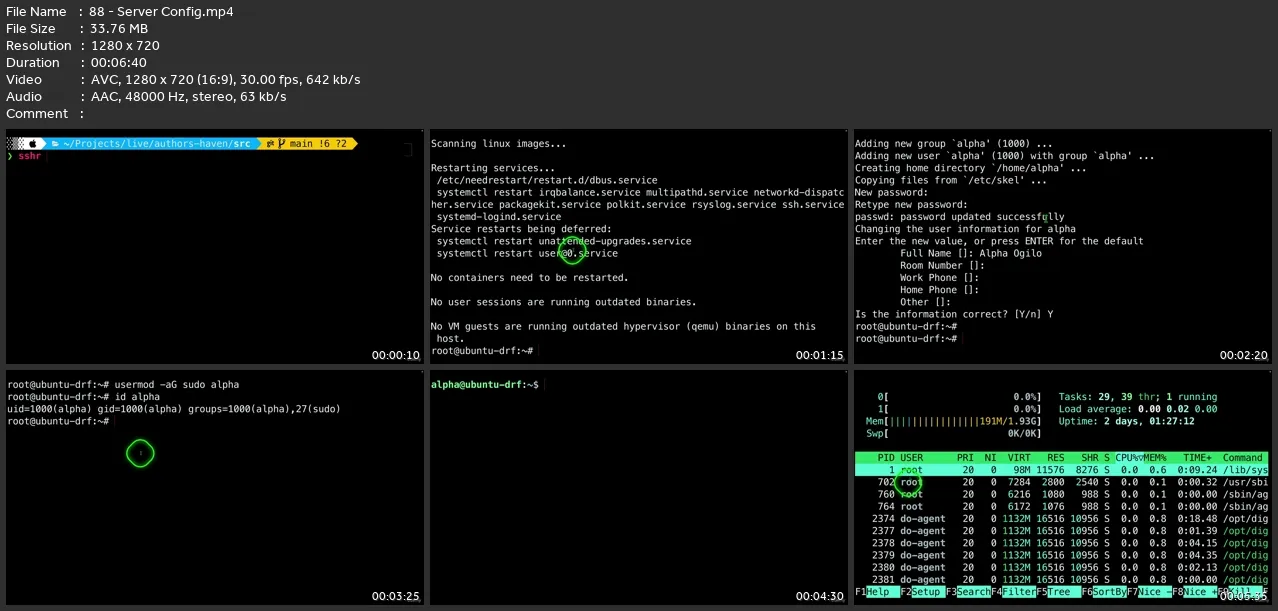The width and height of the screenshot is (1278, 611).
Task: Open F6 SortBy in htop footer
Action: coord(1104,592)
